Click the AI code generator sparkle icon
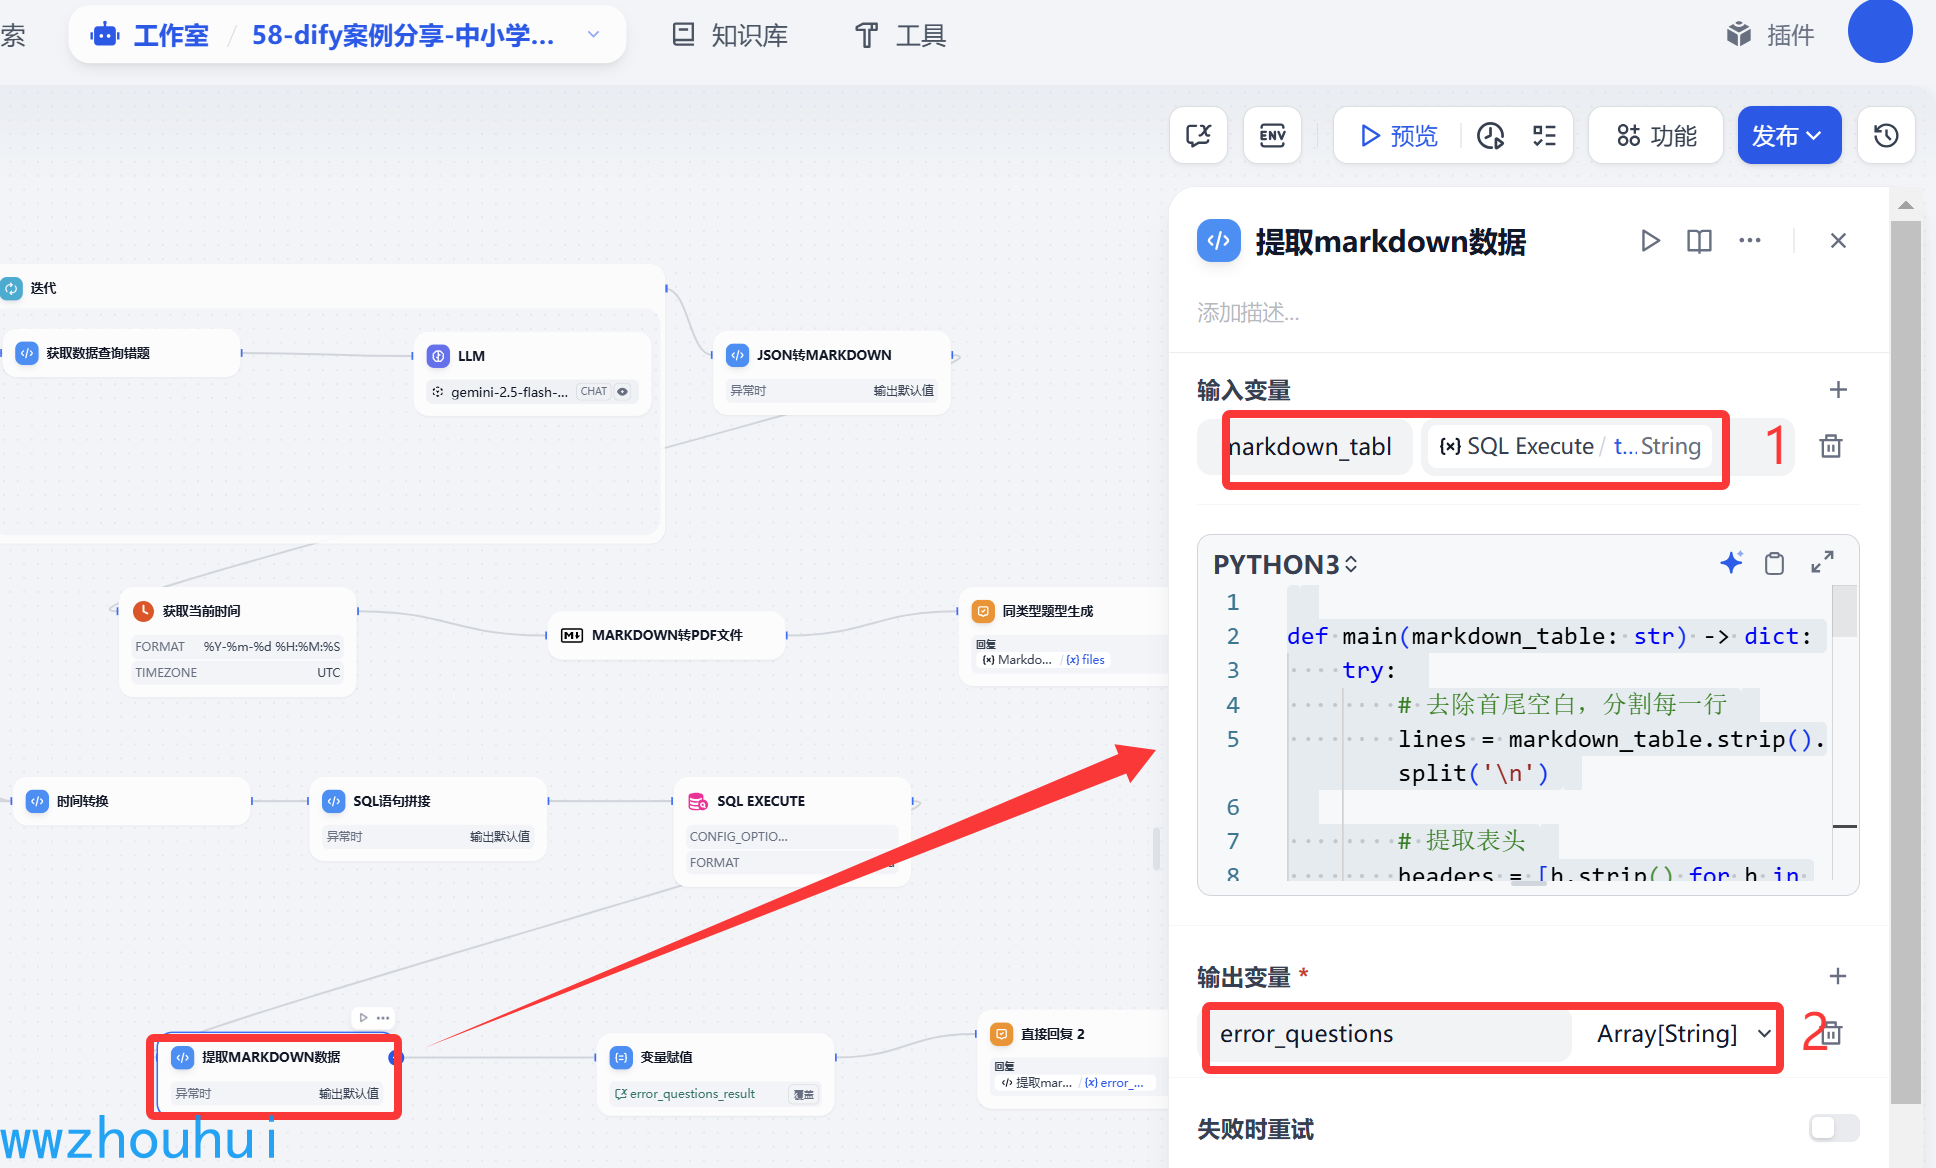1936x1168 pixels. [x=1731, y=563]
